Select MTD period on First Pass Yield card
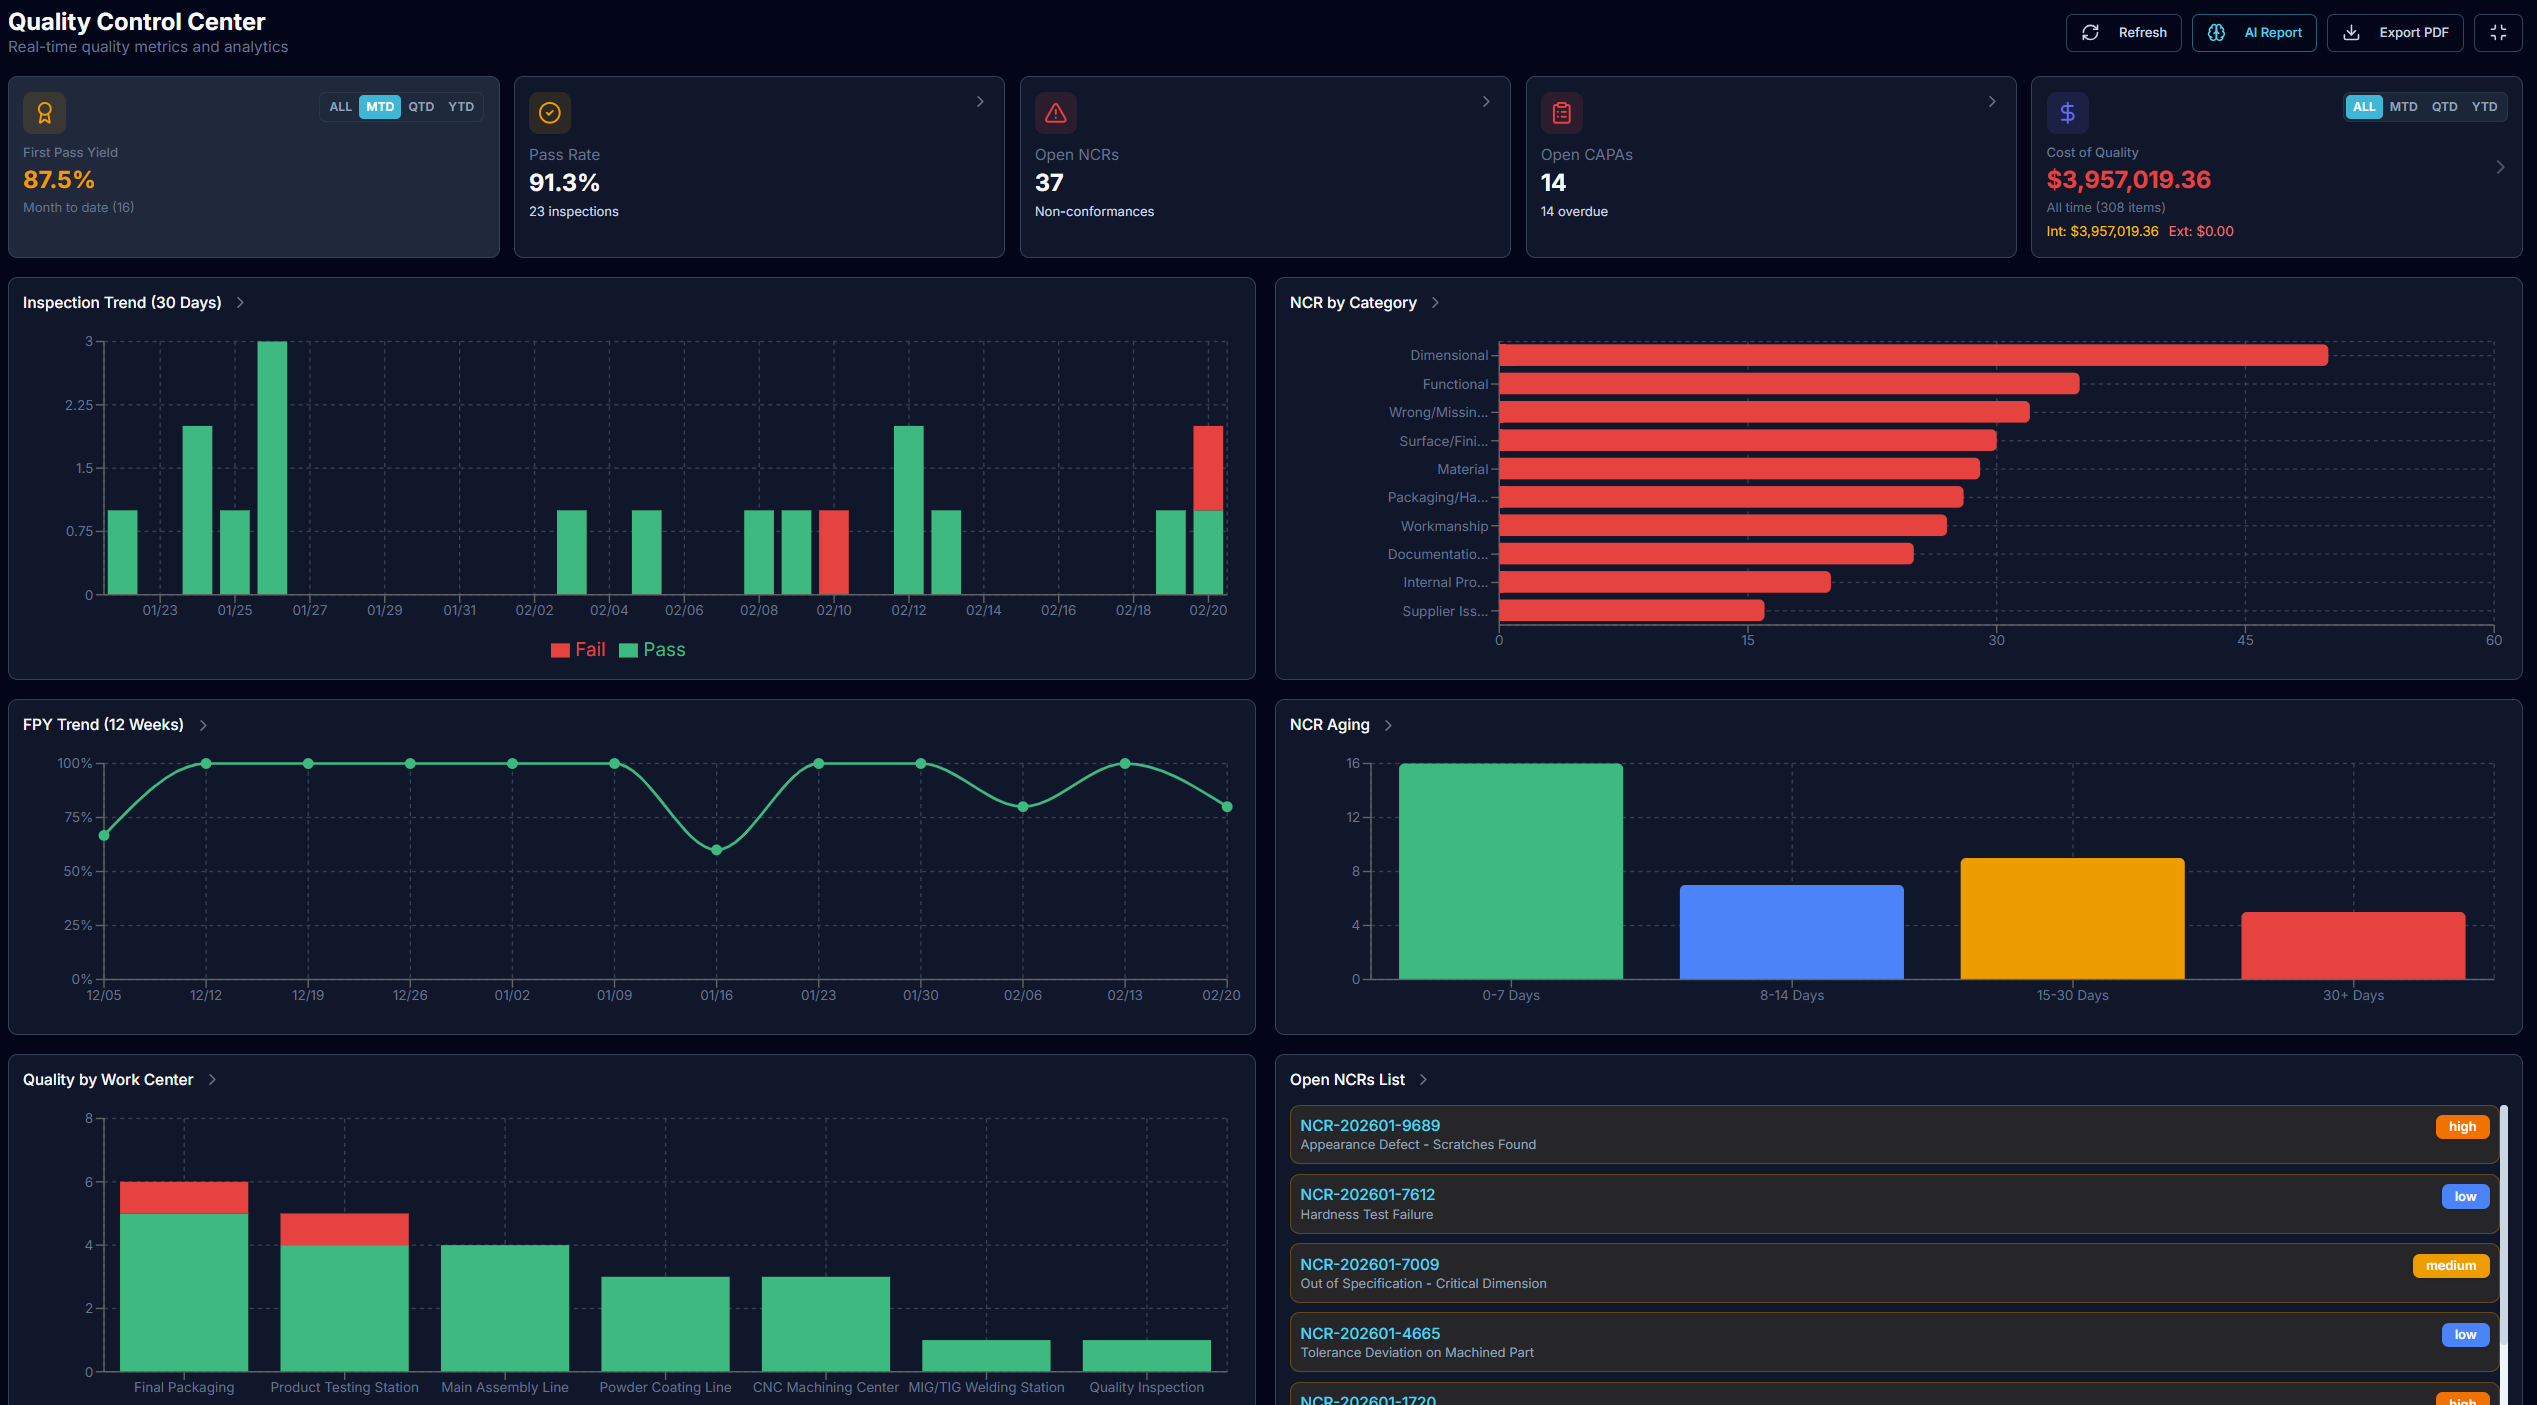 click(x=380, y=107)
